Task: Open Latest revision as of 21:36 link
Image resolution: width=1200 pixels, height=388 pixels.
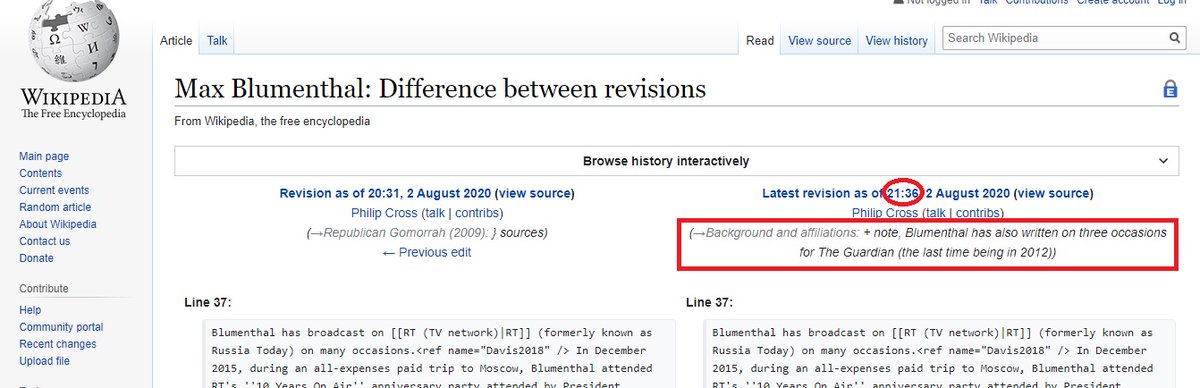Action: tap(886, 193)
